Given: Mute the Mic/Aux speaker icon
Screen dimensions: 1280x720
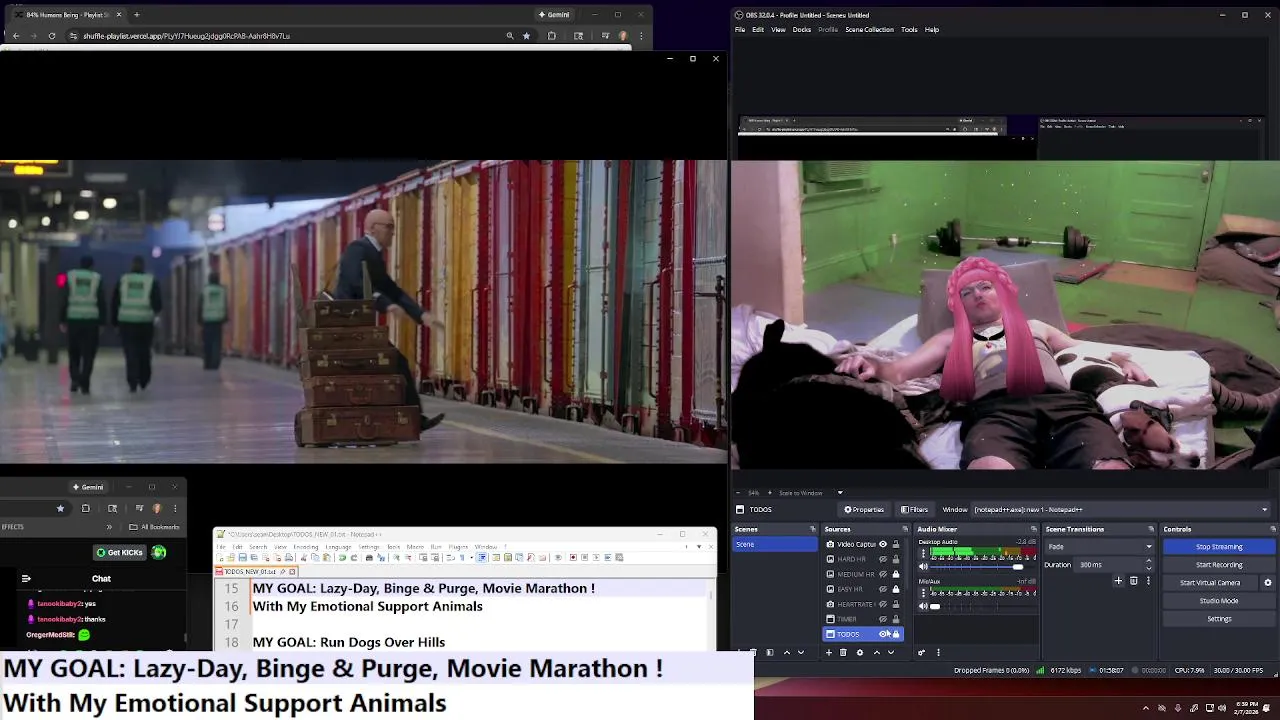Looking at the screenshot, I should coord(923,606).
